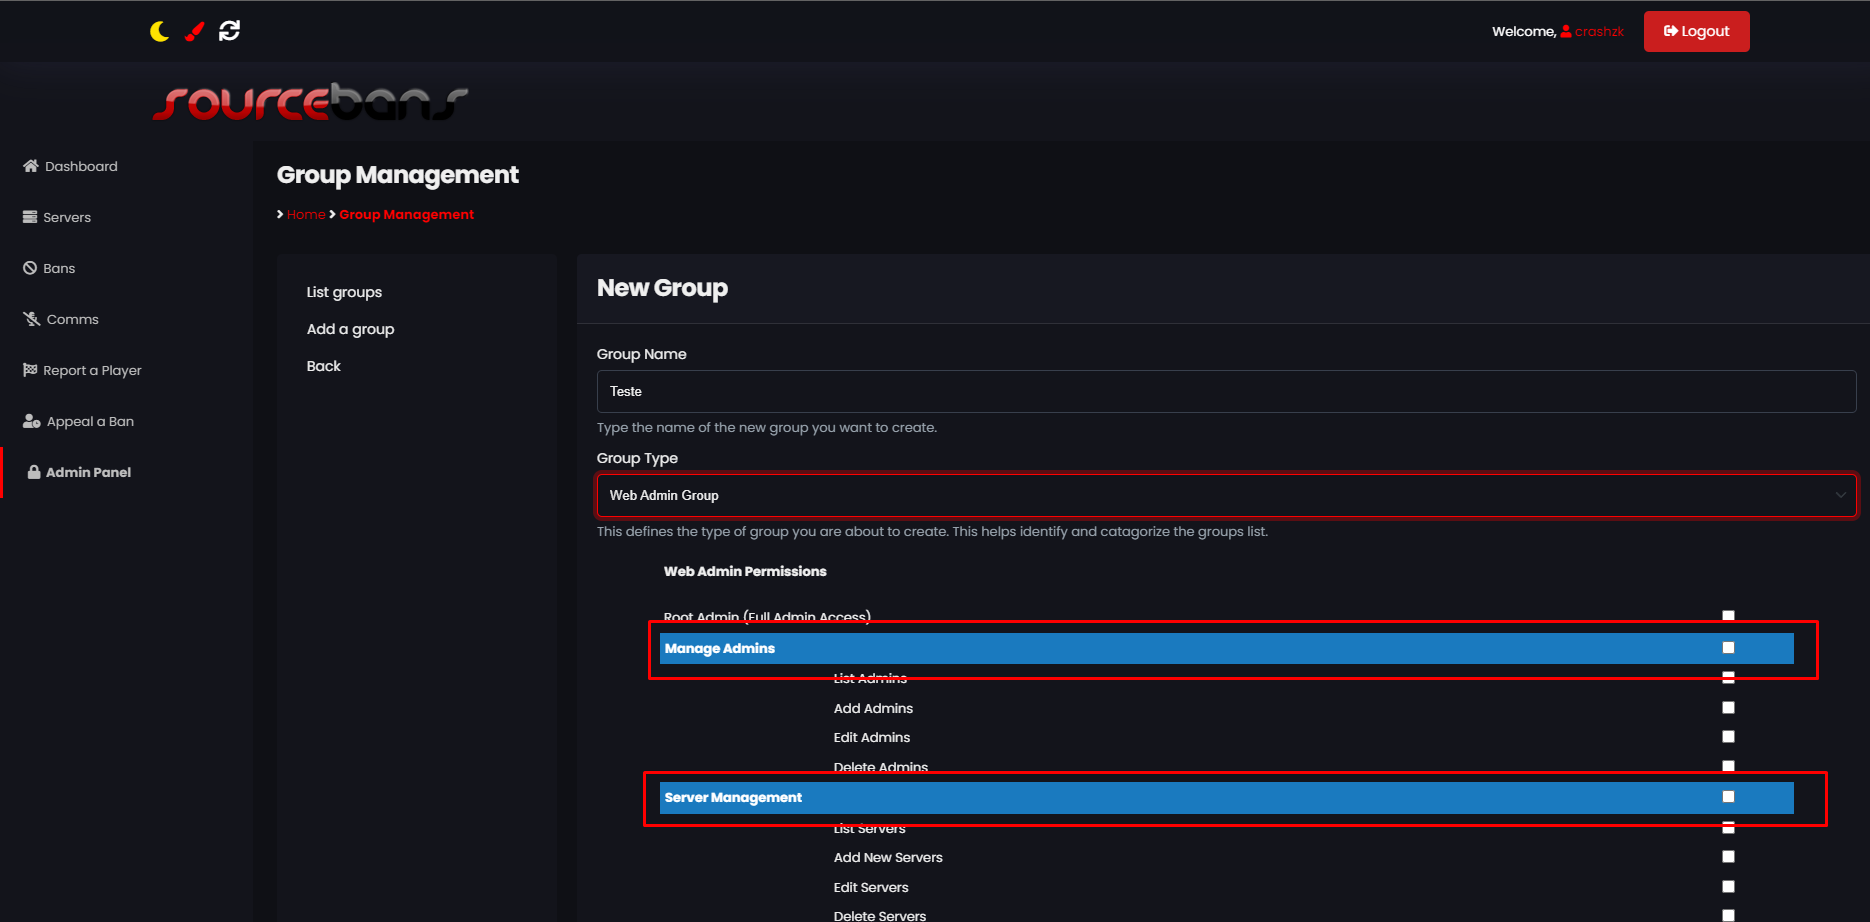Select Add a group in submenu
The width and height of the screenshot is (1870, 922).
pyautogui.click(x=350, y=329)
